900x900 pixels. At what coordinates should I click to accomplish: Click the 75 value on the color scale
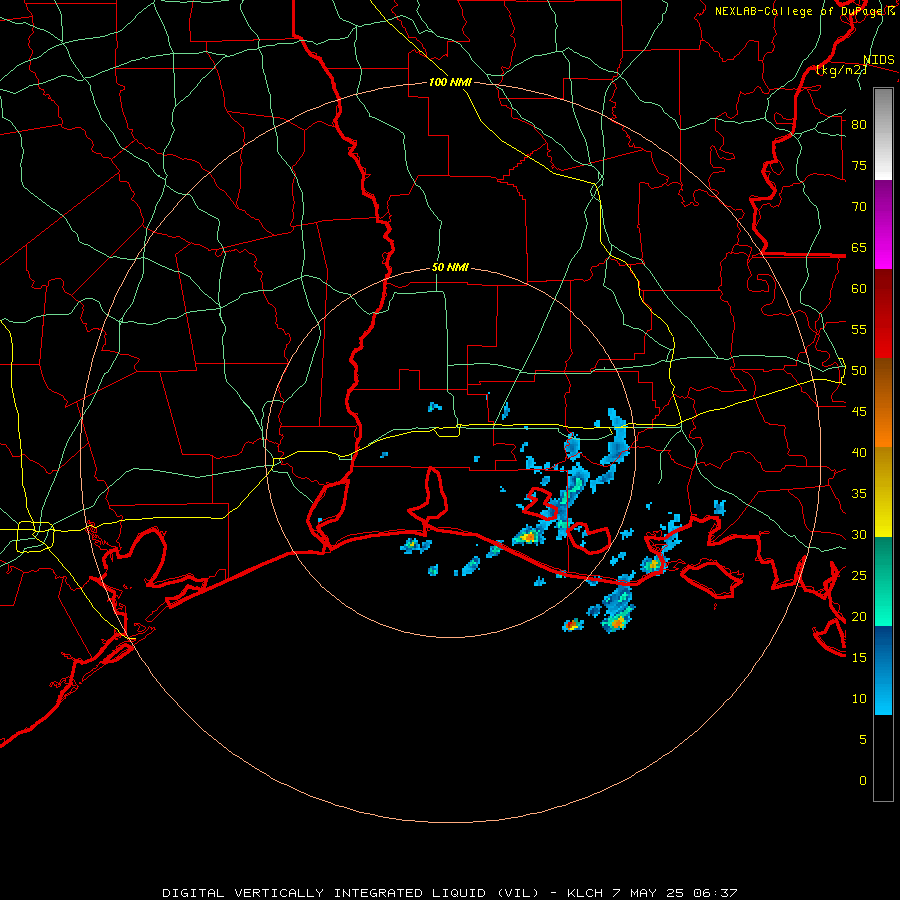[859, 166]
